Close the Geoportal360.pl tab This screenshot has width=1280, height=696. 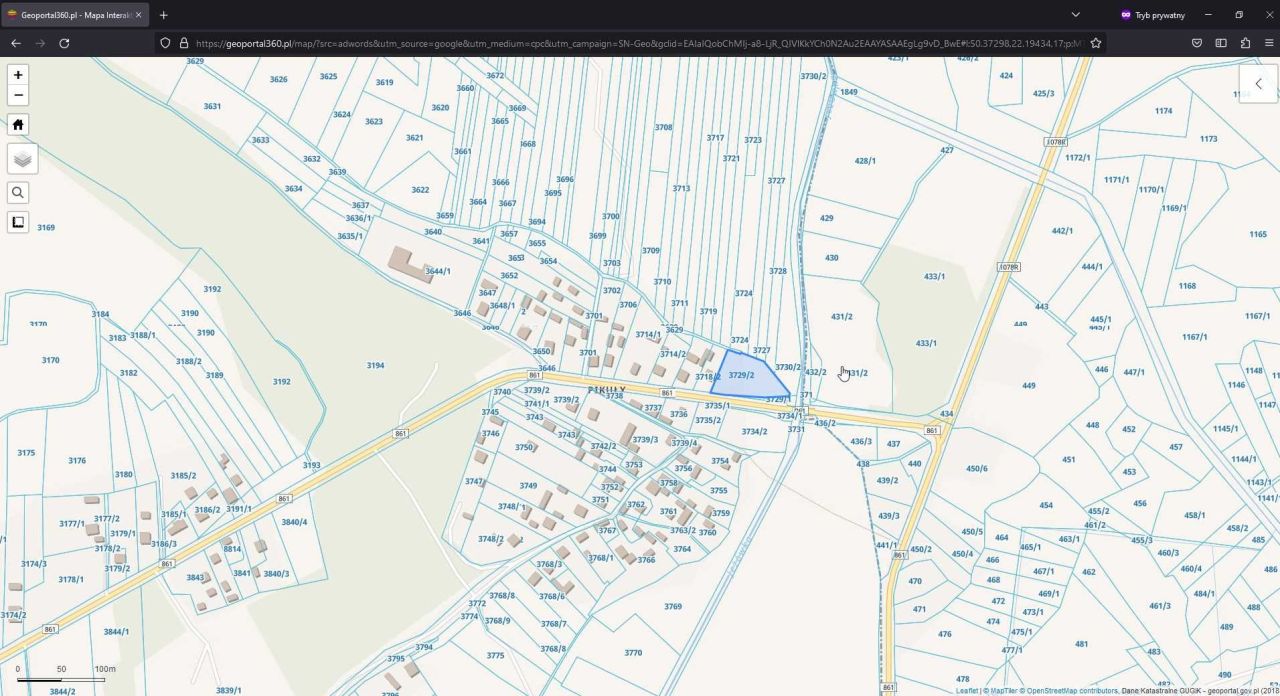click(x=138, y=15)
